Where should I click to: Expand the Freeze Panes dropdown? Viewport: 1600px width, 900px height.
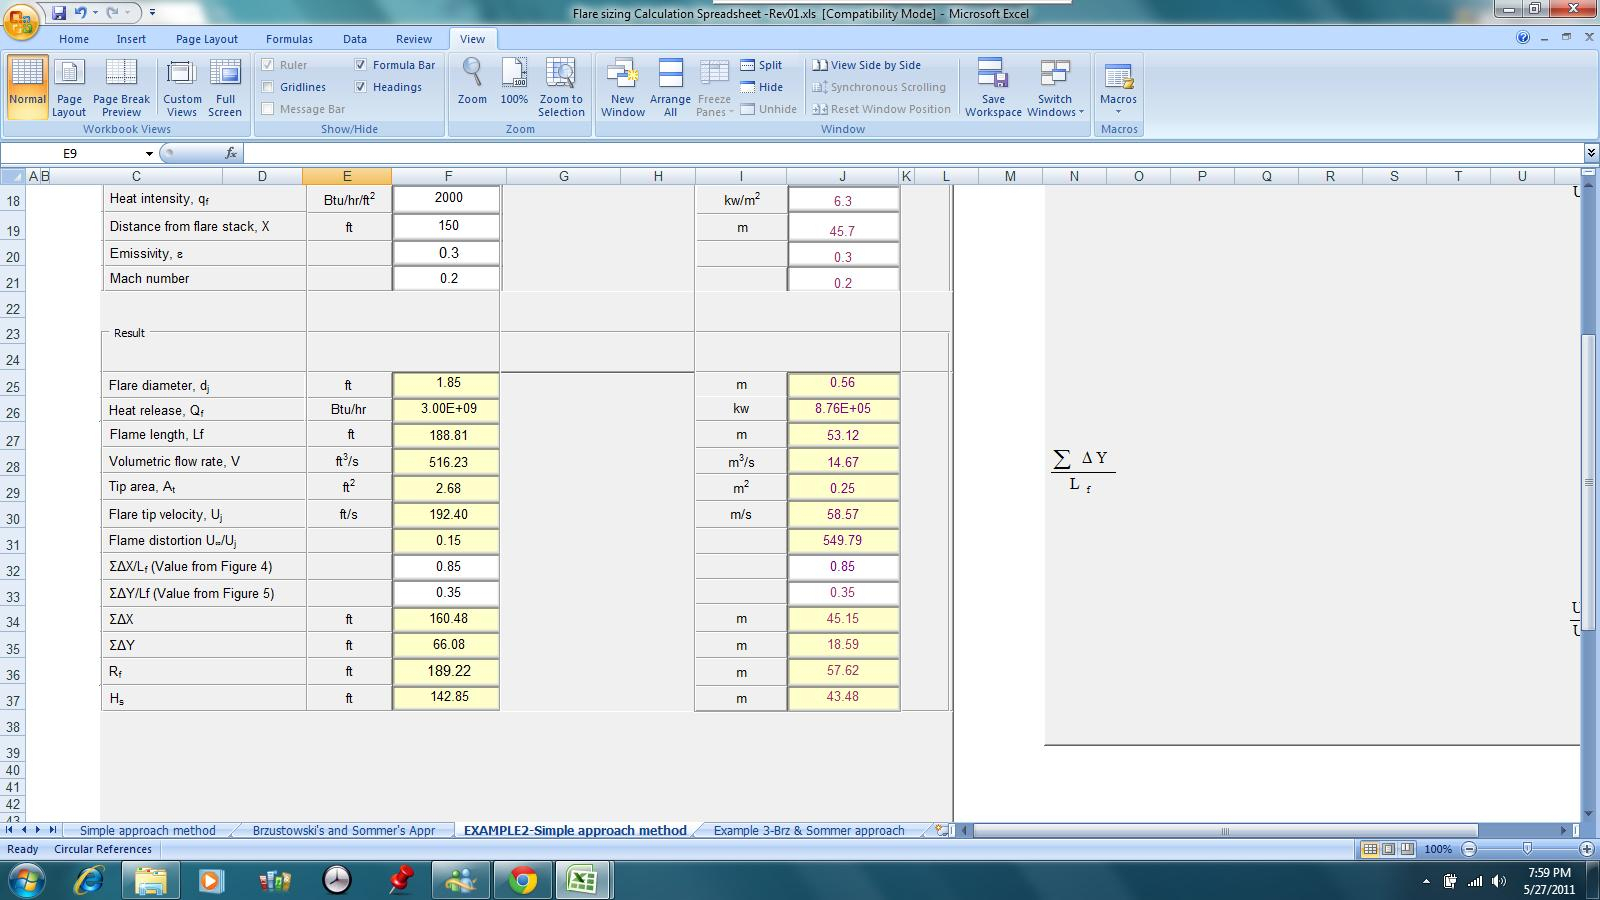[714, 88]
